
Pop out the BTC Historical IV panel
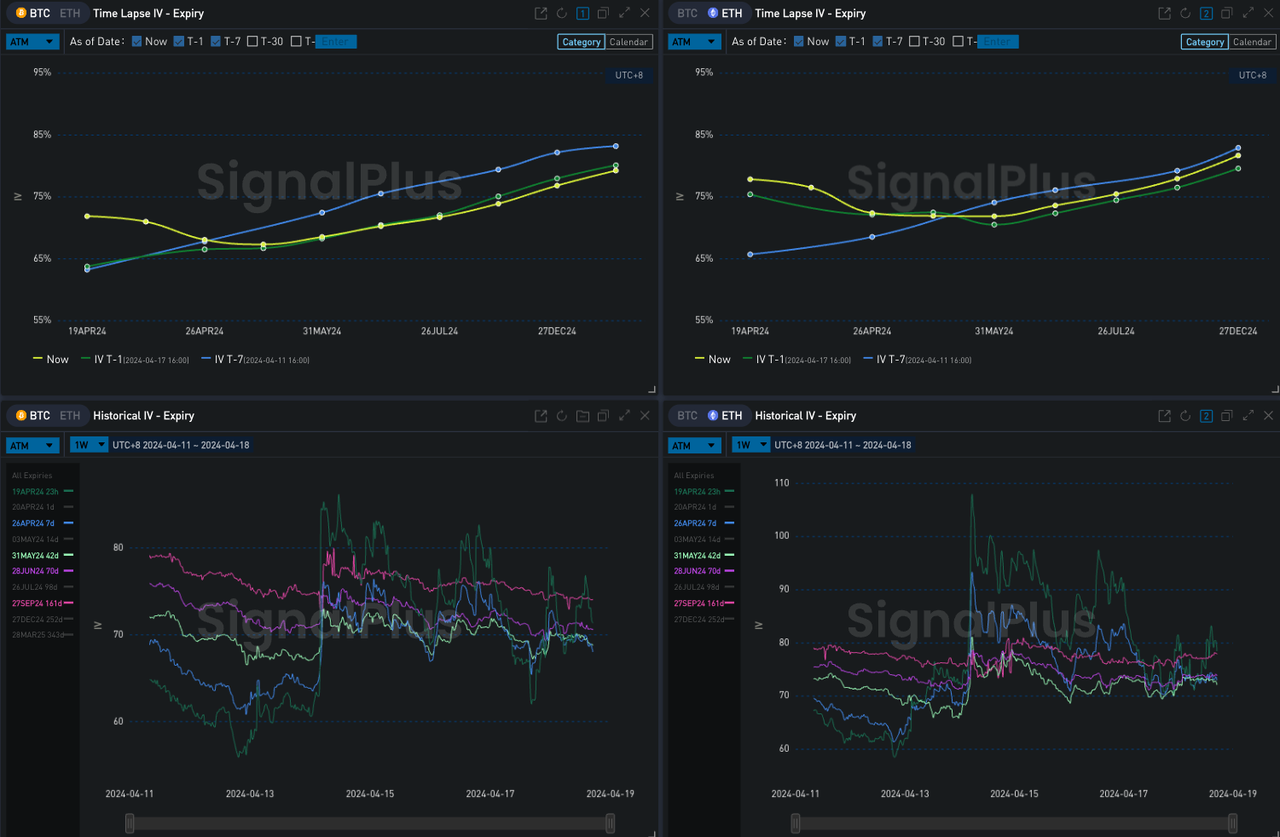(x=541, y=416)
